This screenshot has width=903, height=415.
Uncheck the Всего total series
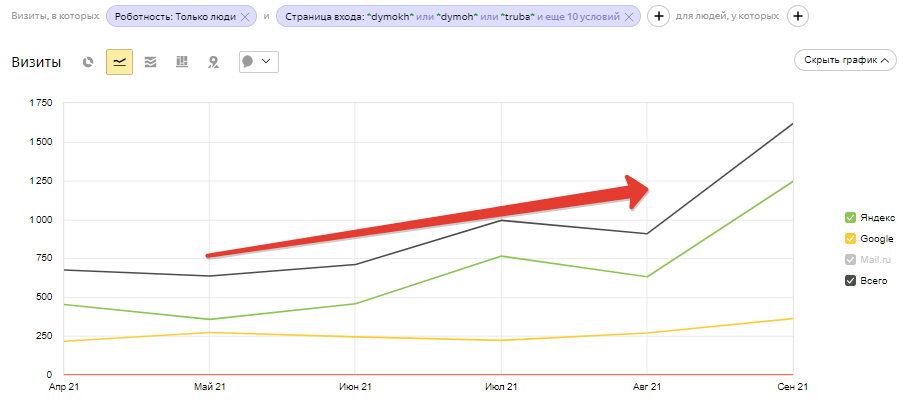pyautogui.click(x=850, y=281)
